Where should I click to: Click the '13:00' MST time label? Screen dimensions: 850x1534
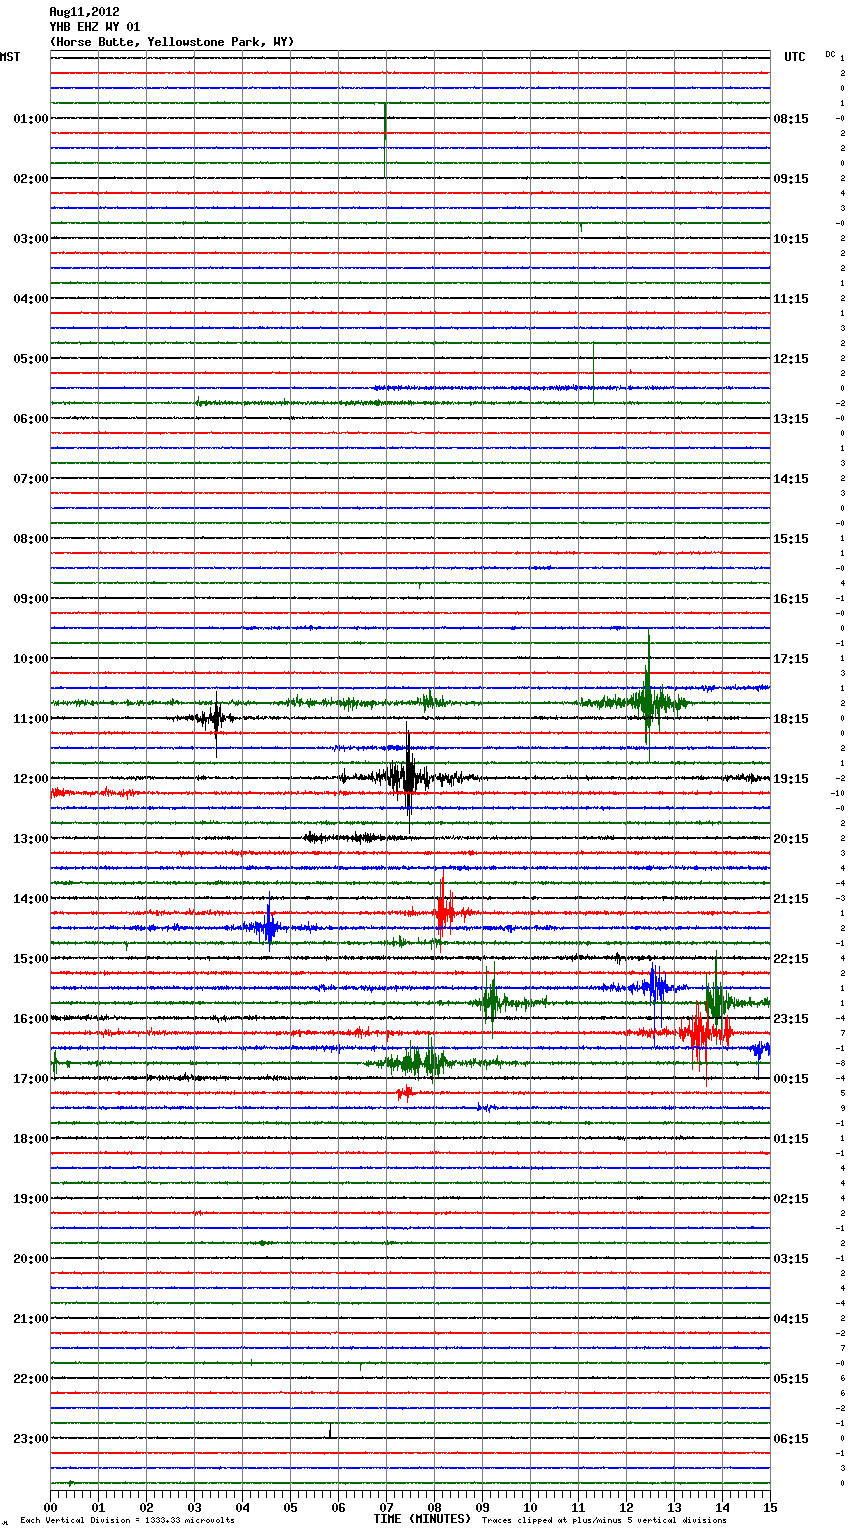click(x=30, y=839)
